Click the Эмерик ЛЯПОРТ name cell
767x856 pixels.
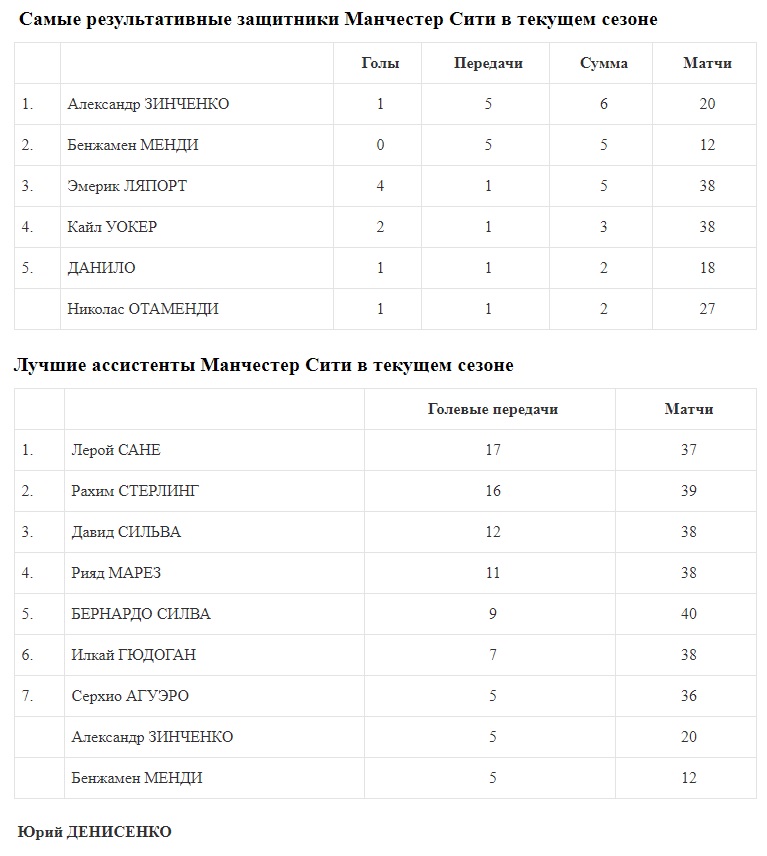(127, 186)
